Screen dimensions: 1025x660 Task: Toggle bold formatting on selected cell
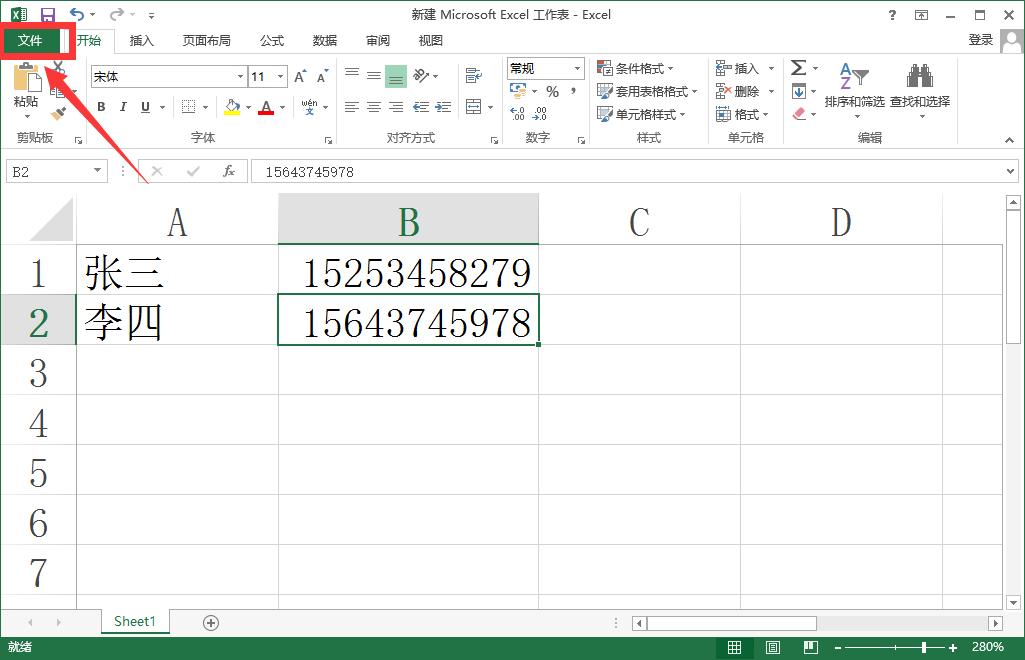click(100, 106)
